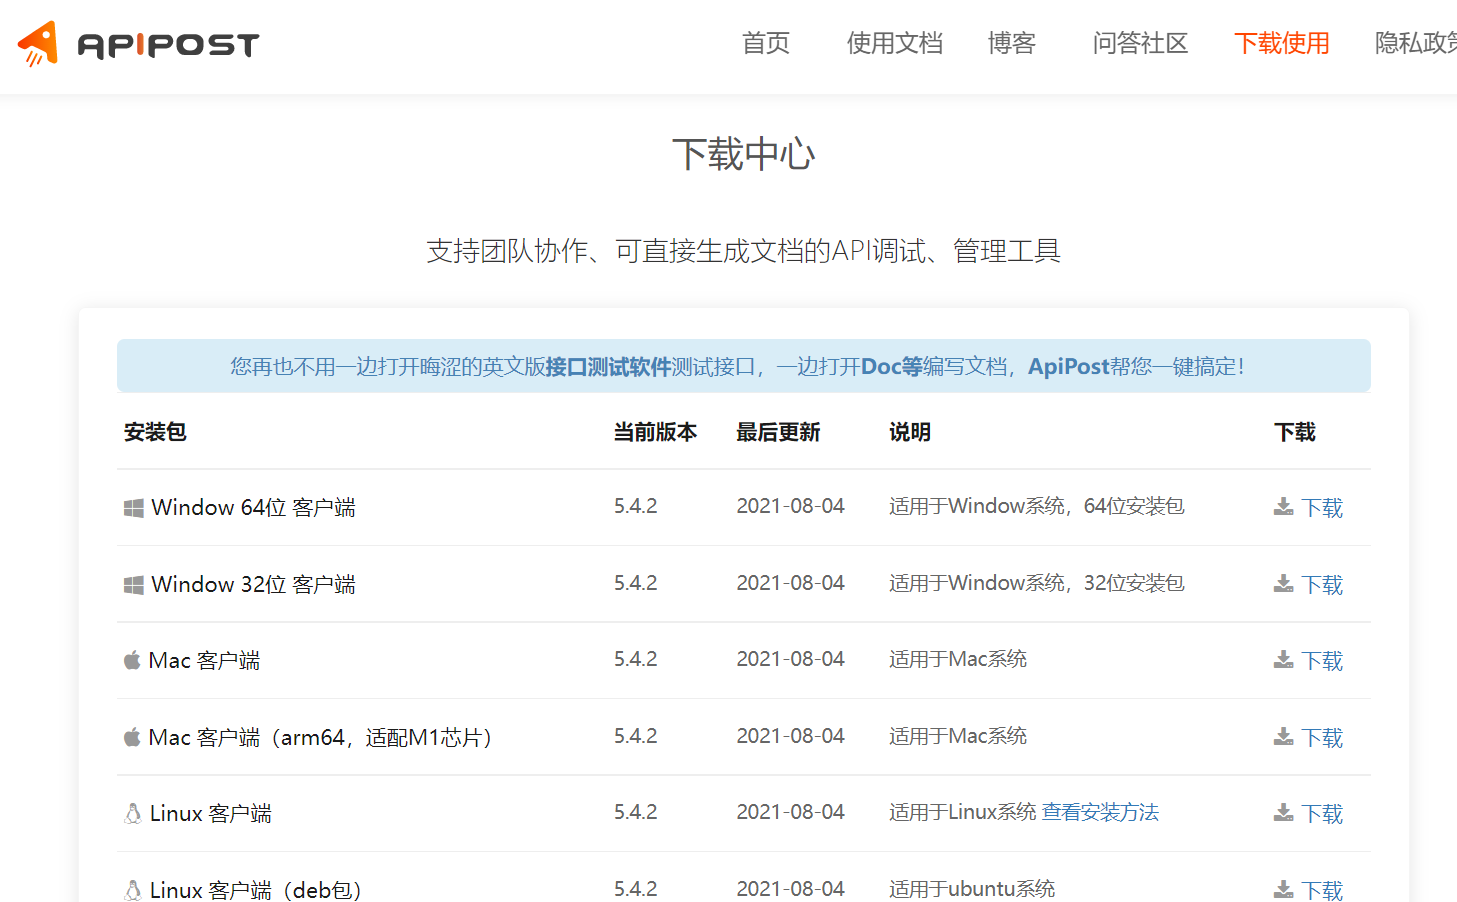1457x902 pixels.
Task: Open 查看安装方法 for Linux
Action: [x=1100, y=812]
